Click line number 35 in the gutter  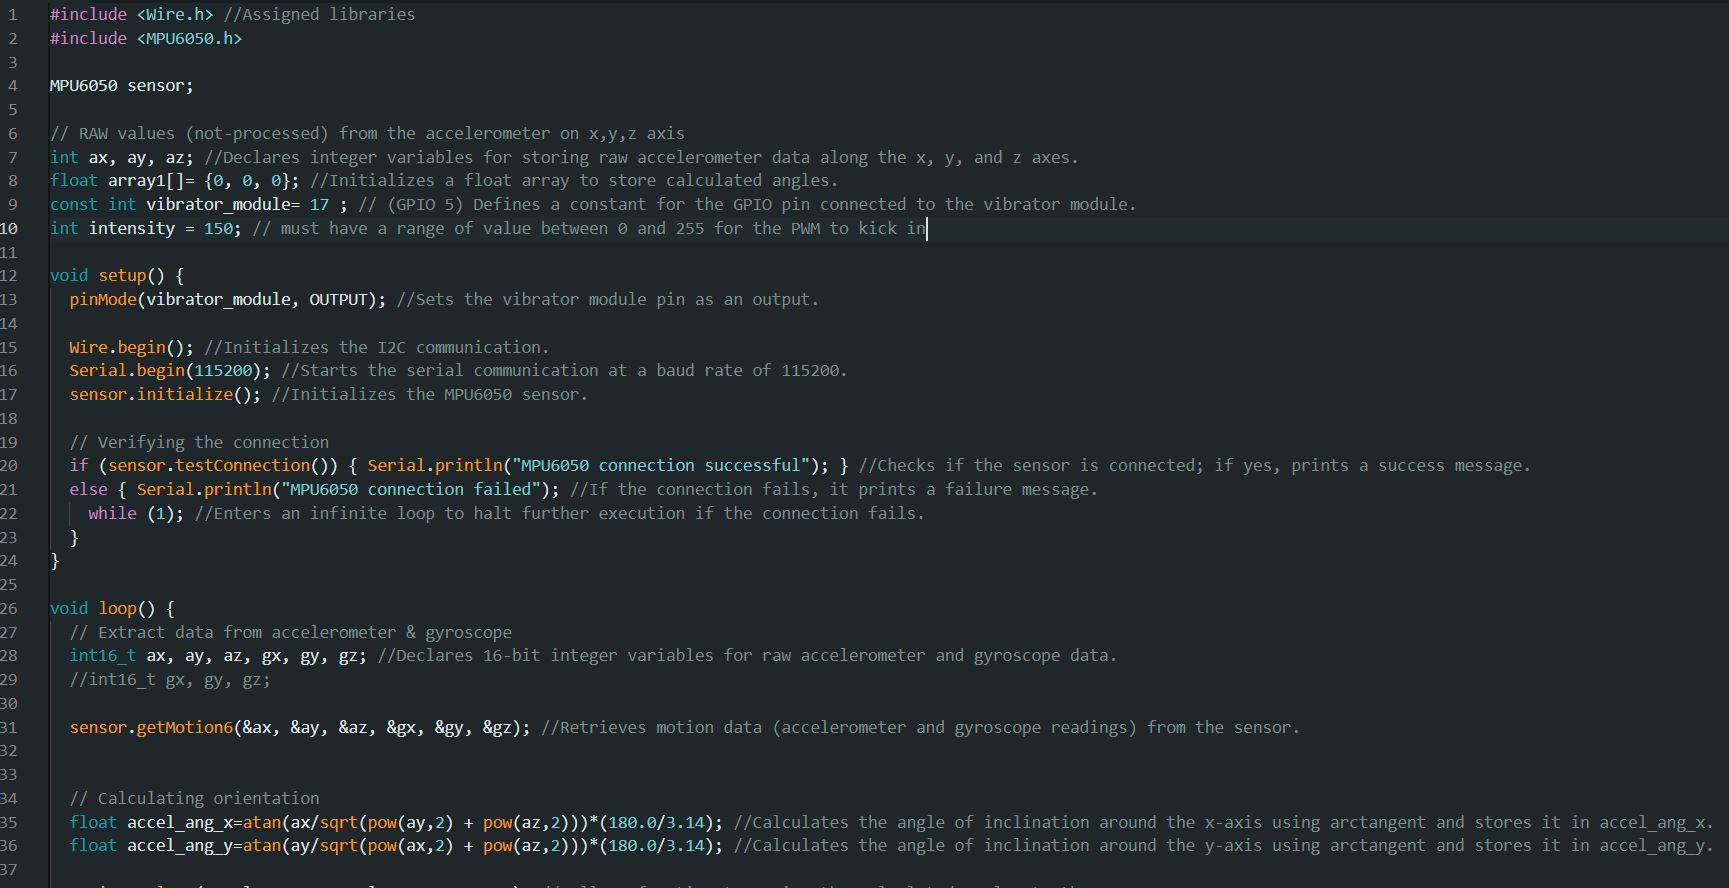click(9, 823)
